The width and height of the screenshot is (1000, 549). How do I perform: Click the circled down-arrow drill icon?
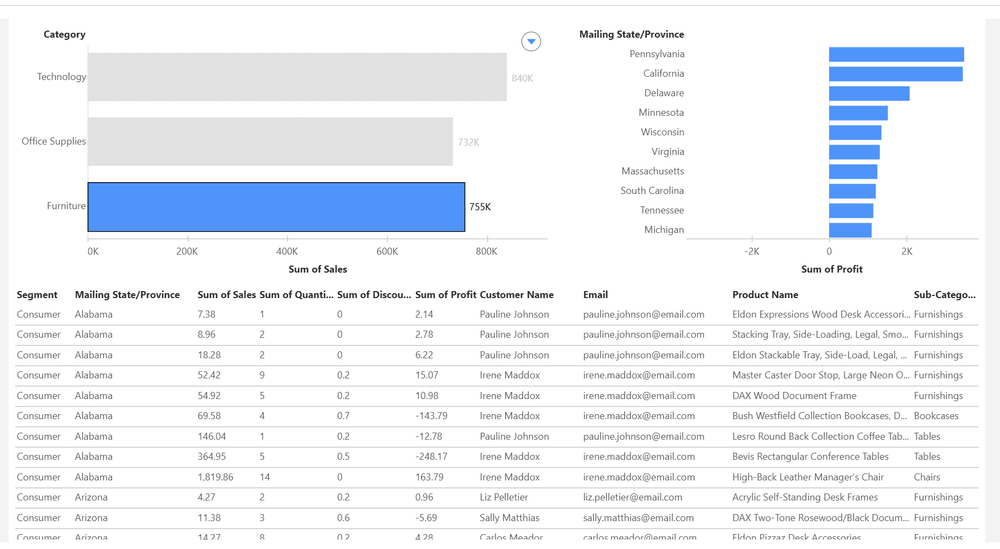531,42
